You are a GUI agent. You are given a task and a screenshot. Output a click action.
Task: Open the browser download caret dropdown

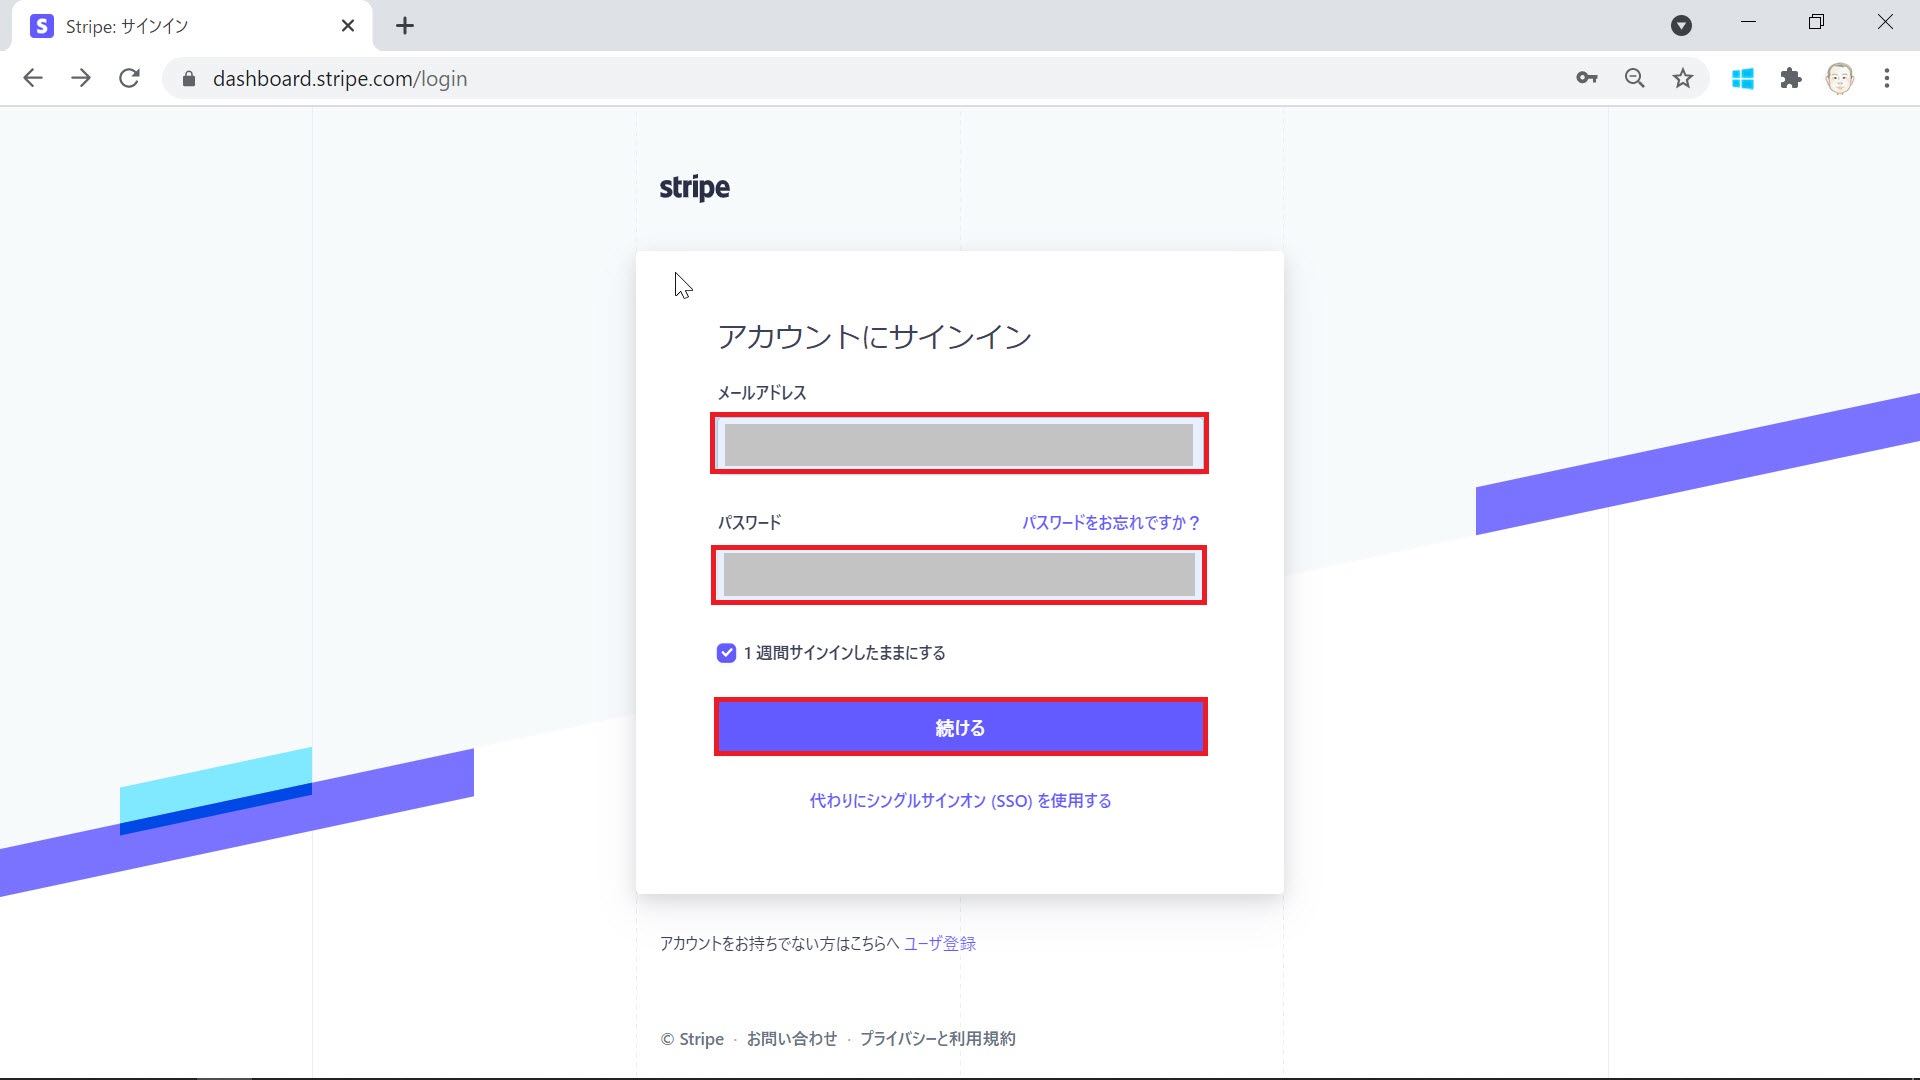(1682, 26)
